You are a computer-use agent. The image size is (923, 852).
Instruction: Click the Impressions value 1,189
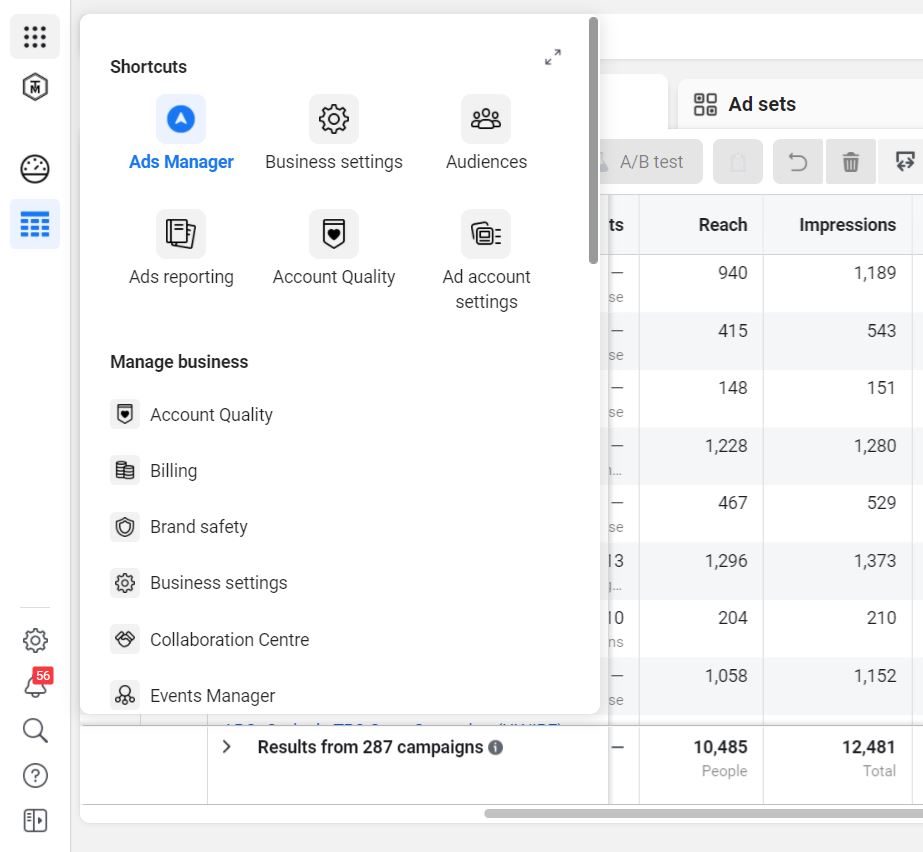pyautogui.click(x=875, y=273)
